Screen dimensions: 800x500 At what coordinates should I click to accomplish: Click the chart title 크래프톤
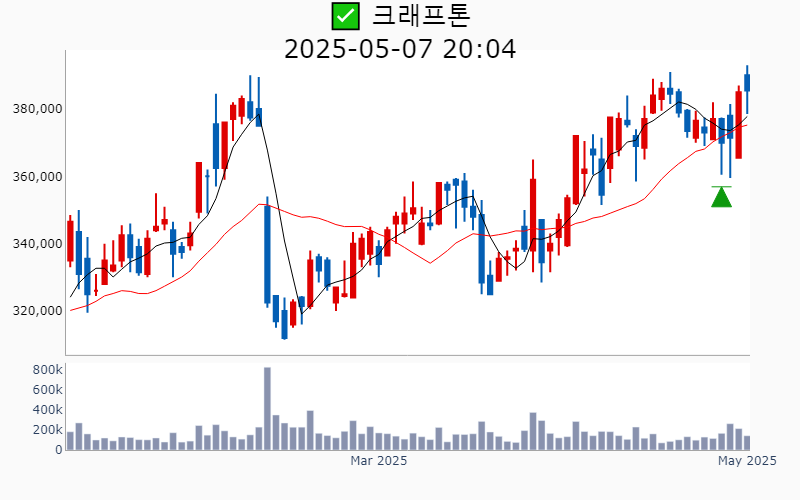click(421, 15)
